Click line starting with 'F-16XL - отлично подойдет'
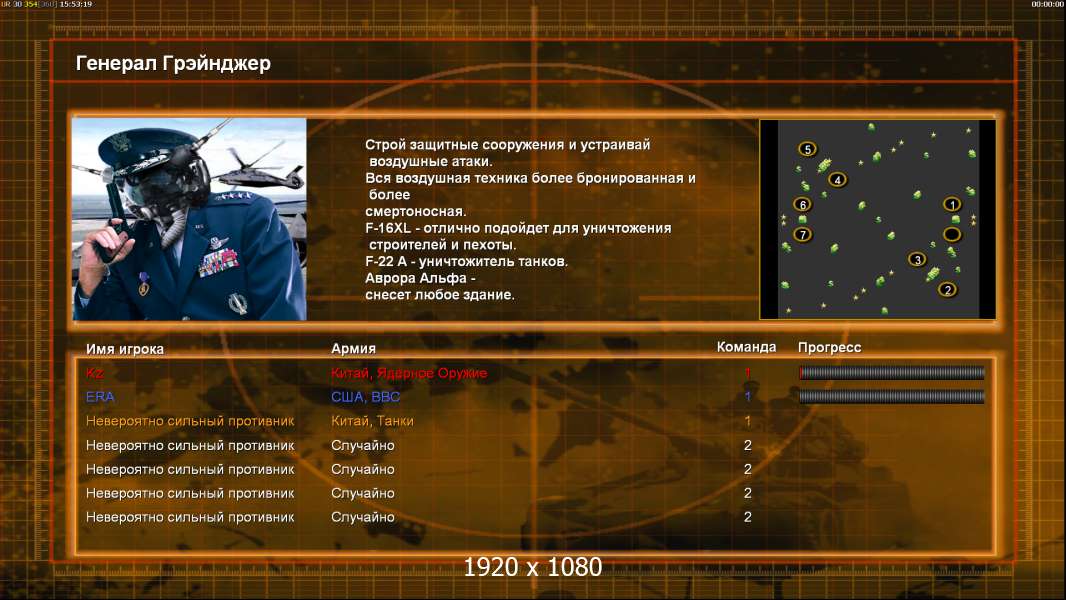 (518, 228)
